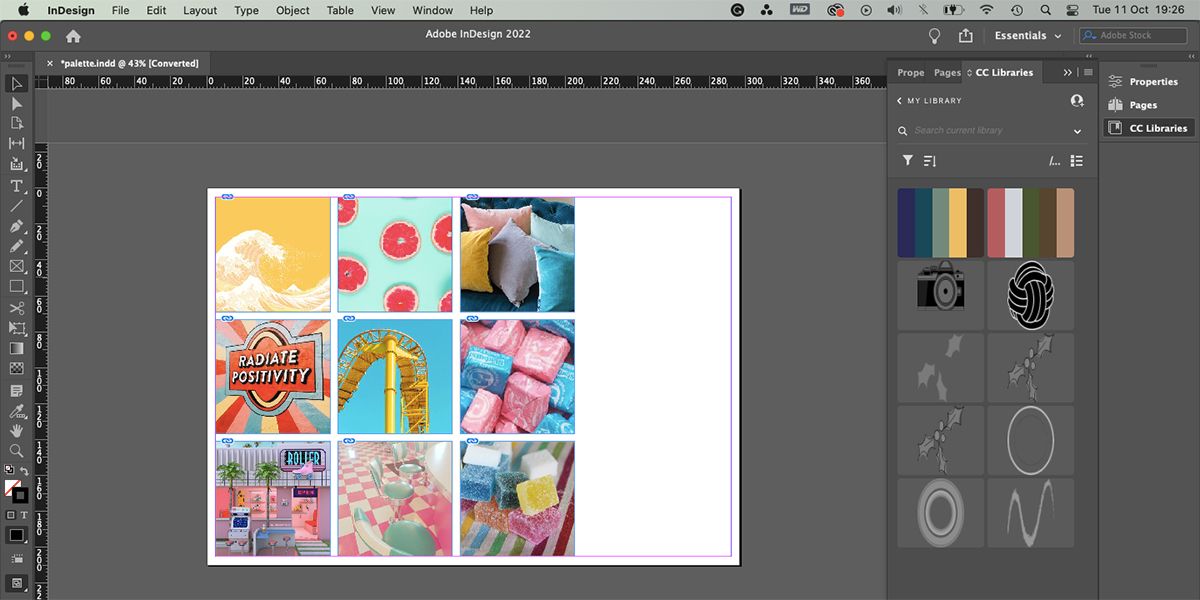Toggle the library filter icon

coord(908,160)
